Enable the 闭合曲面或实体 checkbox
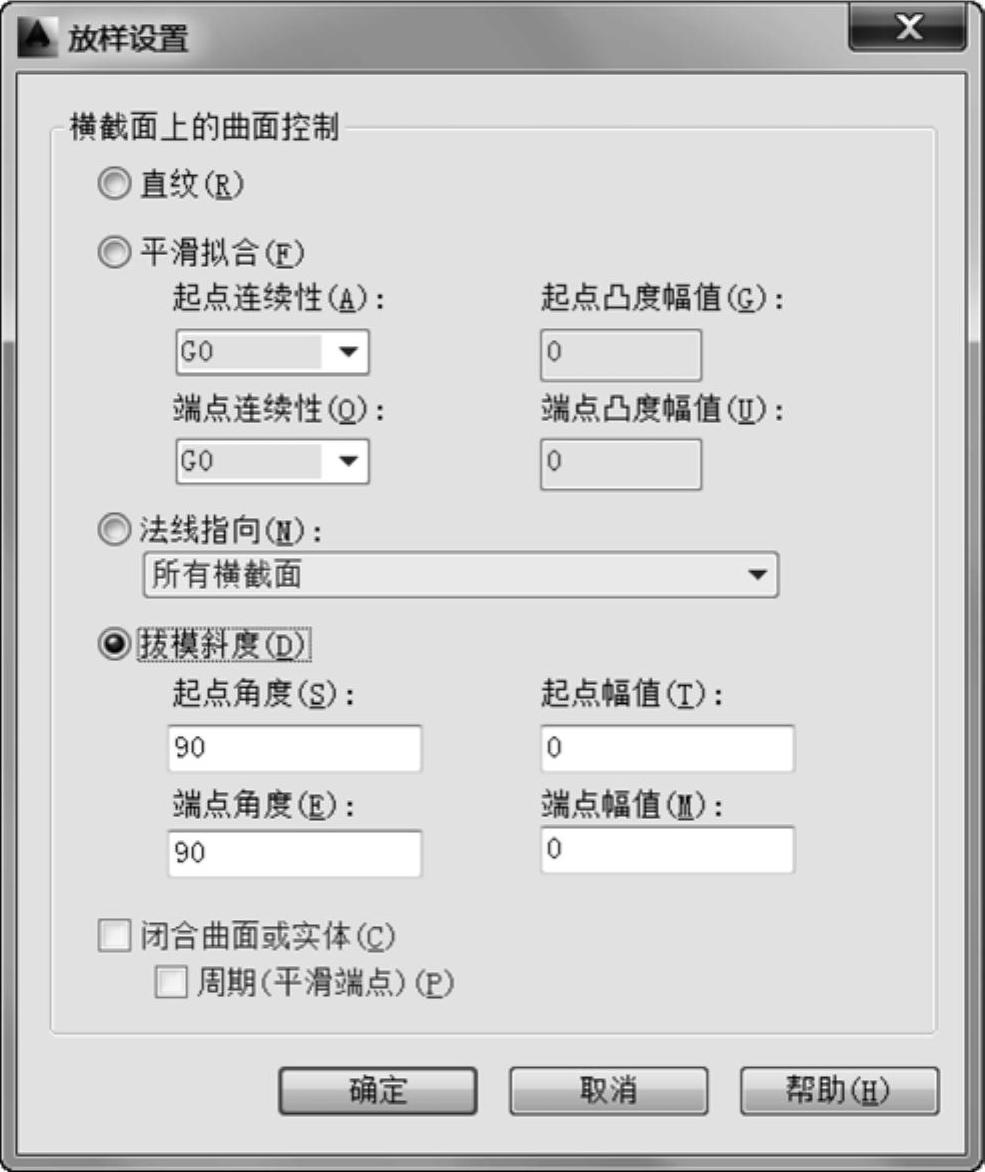Screen dimensions: 985x1172 pos(115,937)
